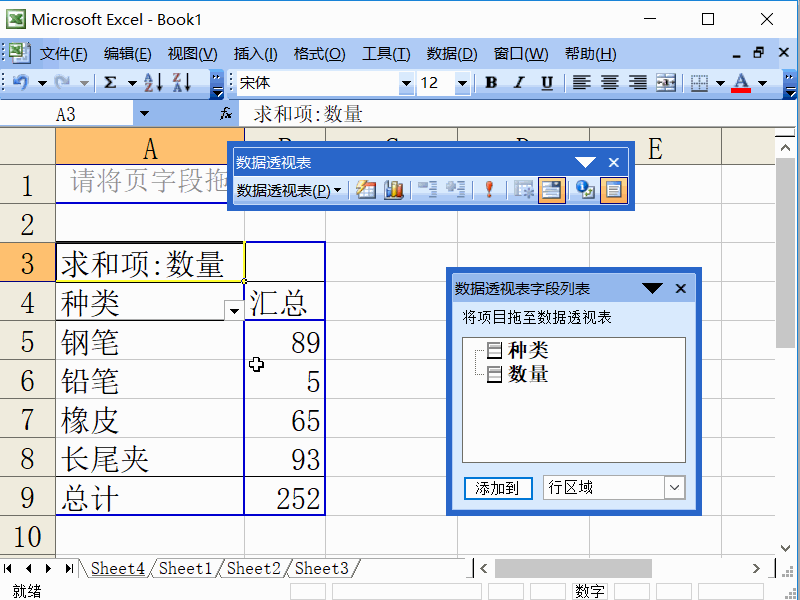Screen dimensions: 800x600
Task: Click the red exclamation Refresh Data icon
Action: 489,190
